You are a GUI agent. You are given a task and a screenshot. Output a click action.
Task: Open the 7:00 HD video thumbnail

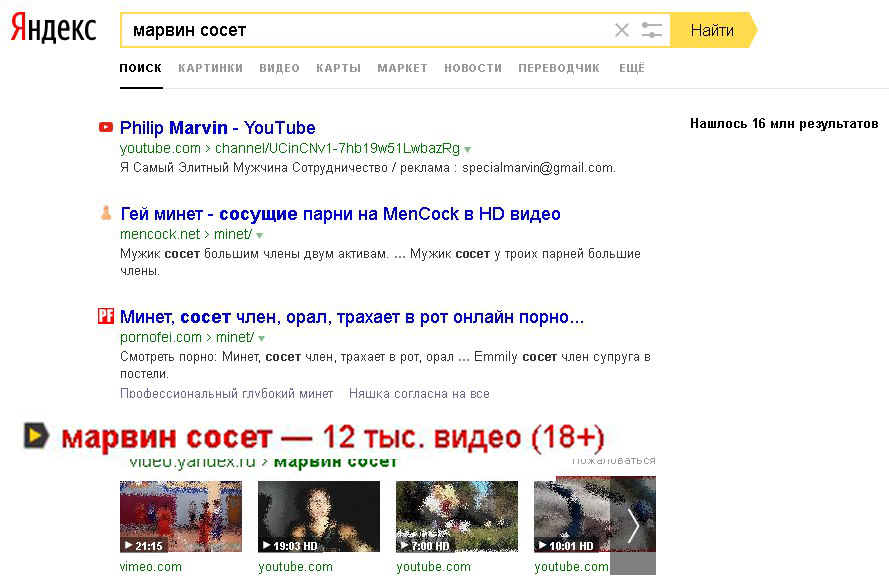[457, 517]
